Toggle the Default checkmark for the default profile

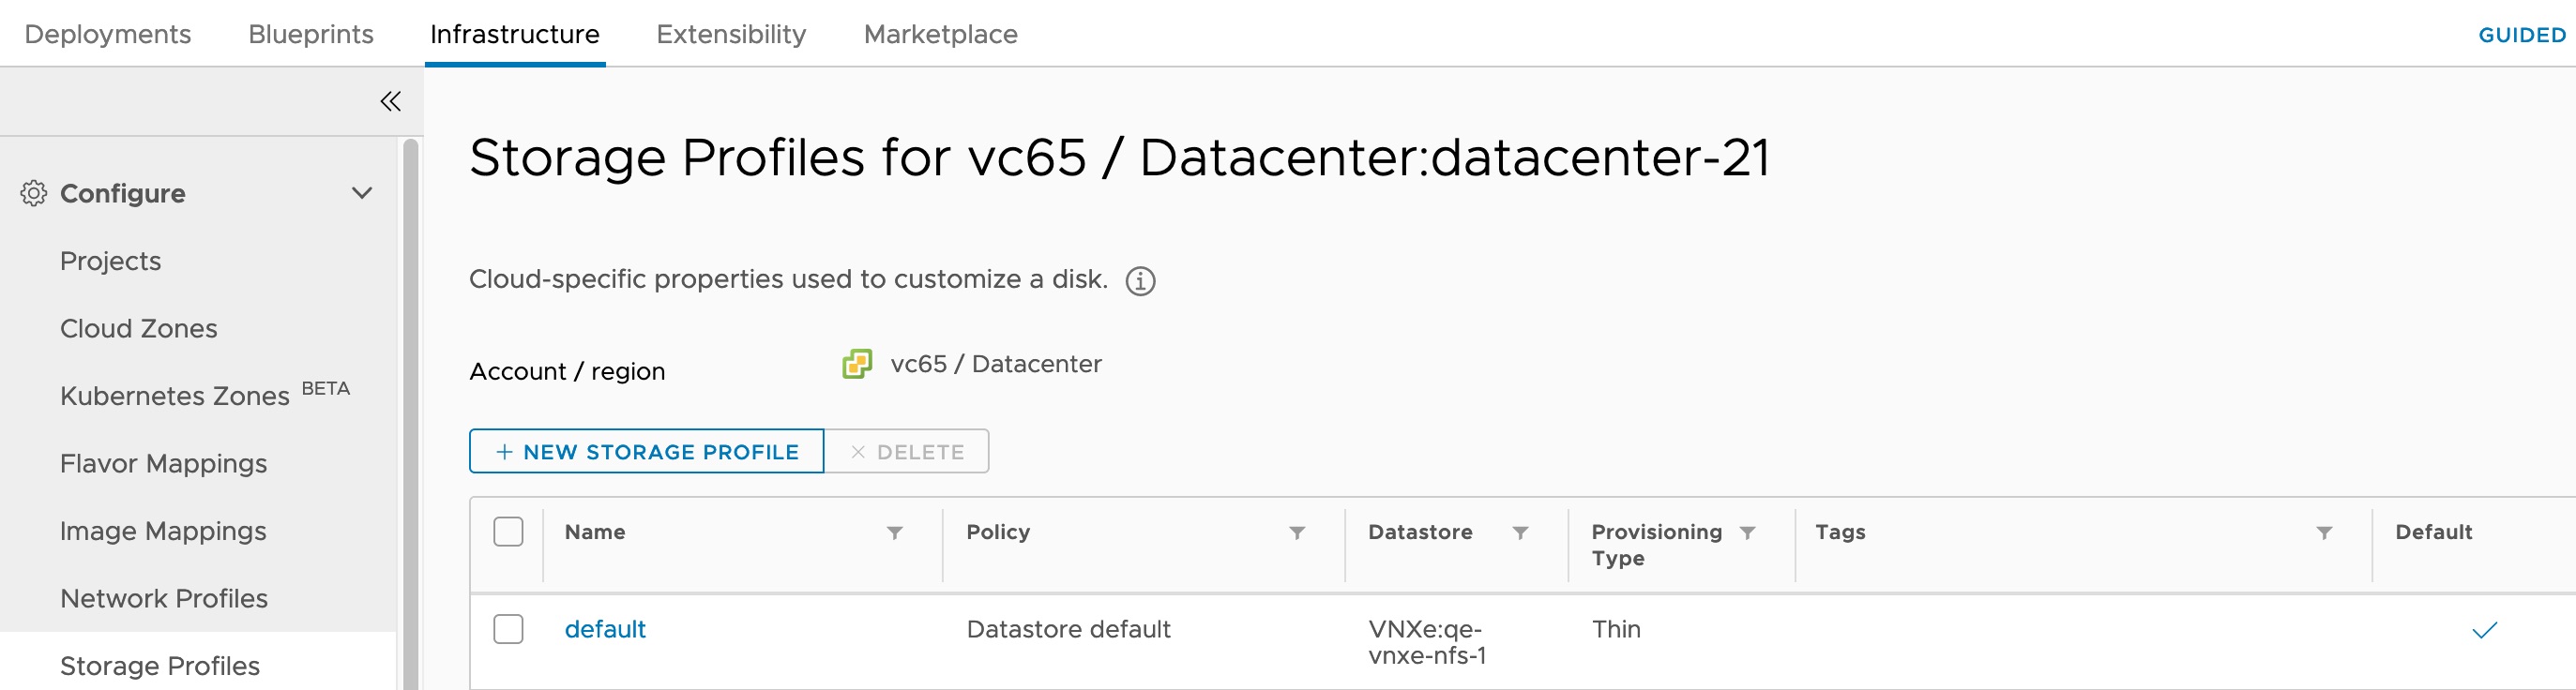[x=2486, y=629]
